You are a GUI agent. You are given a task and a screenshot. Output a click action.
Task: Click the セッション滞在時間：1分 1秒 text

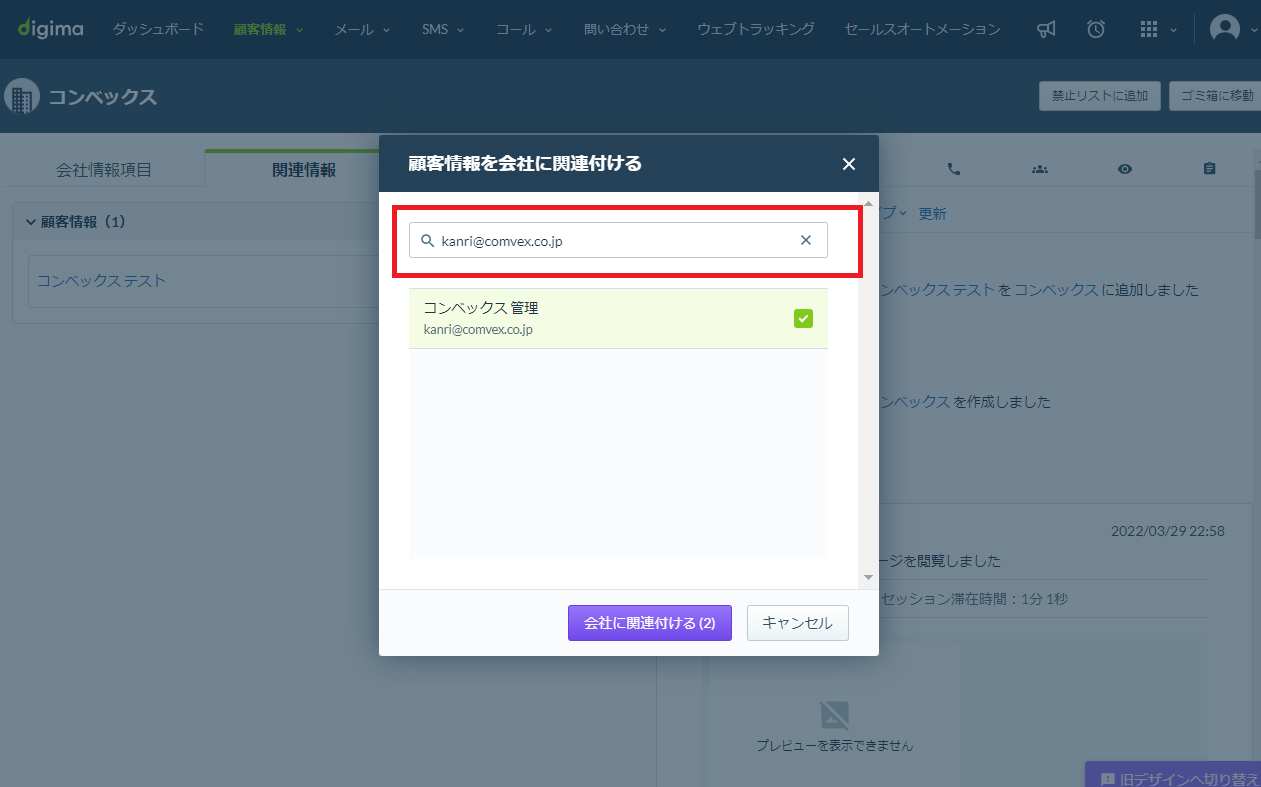tap(975, 599)
